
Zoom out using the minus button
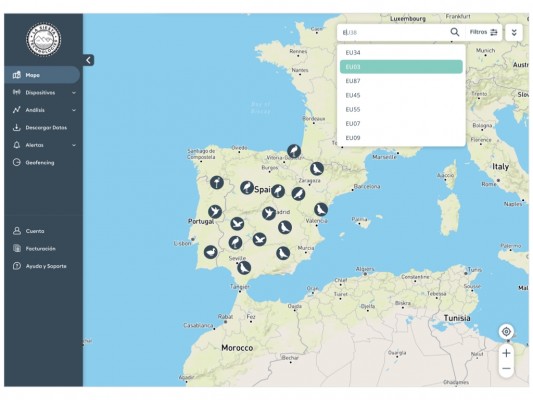[x=506, y=369]
